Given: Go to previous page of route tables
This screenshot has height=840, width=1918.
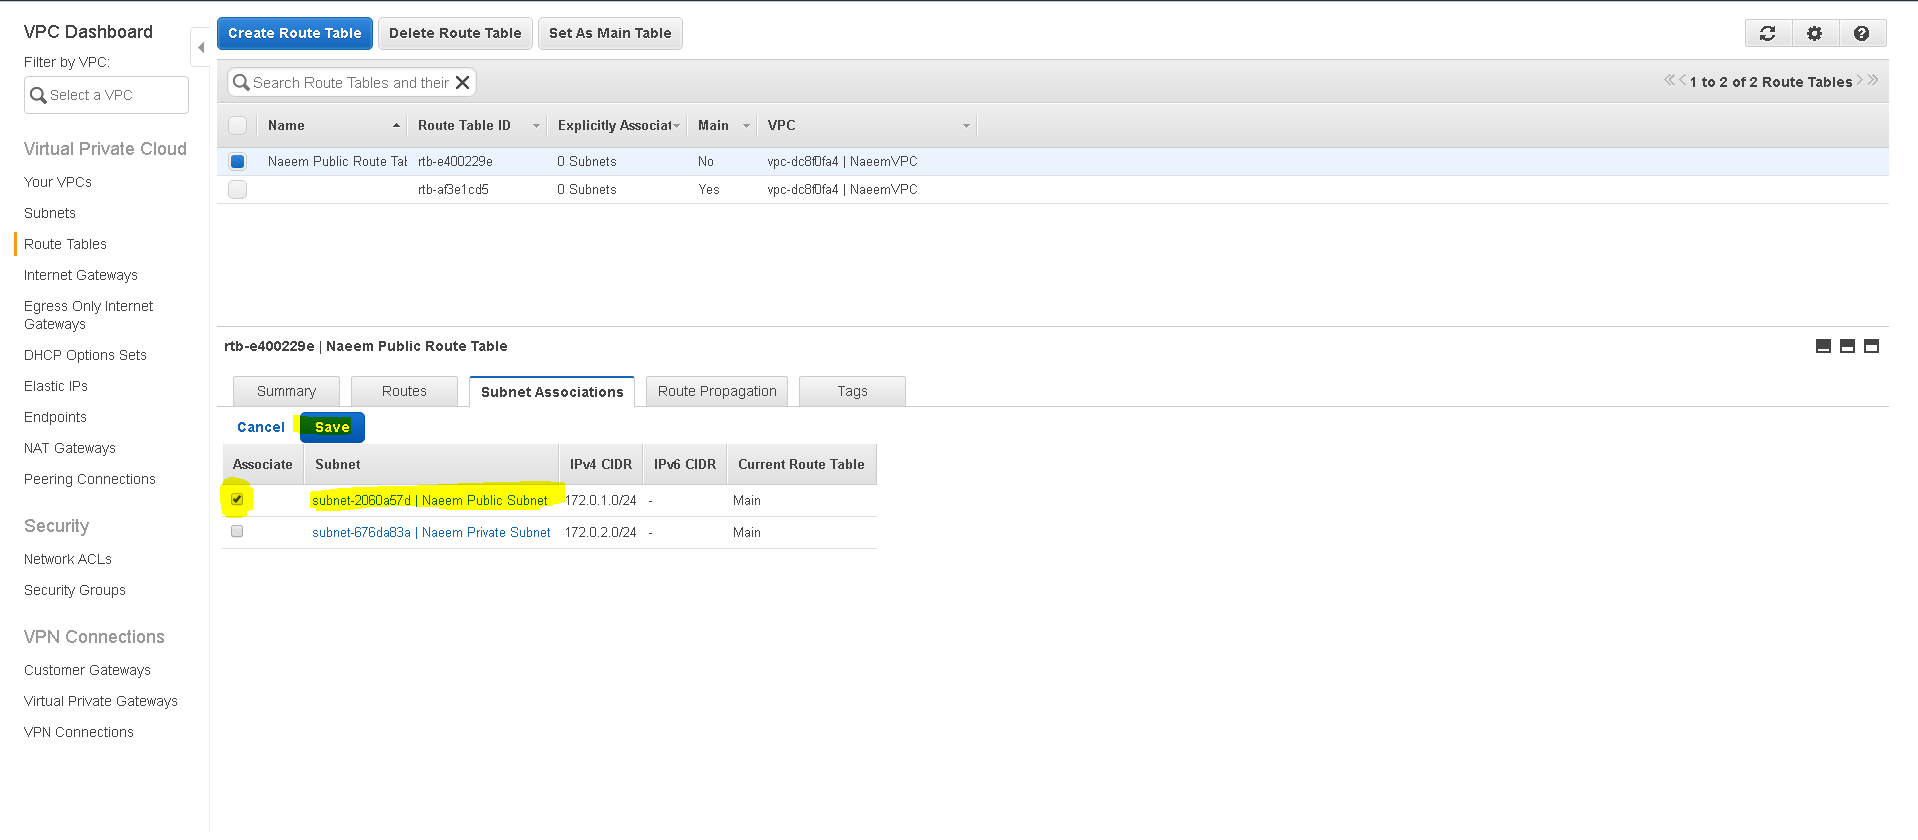Looking at the screenshot, I should [1682, 80].
